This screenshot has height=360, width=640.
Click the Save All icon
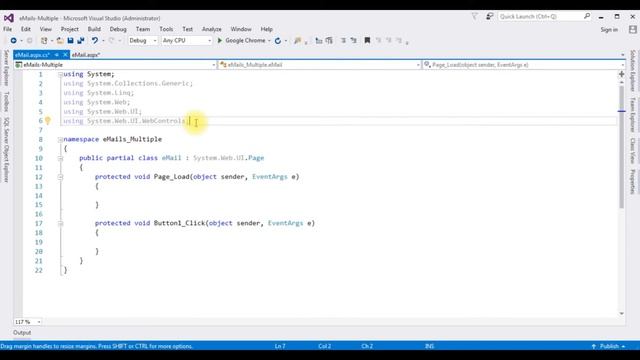tap(81, 40)
